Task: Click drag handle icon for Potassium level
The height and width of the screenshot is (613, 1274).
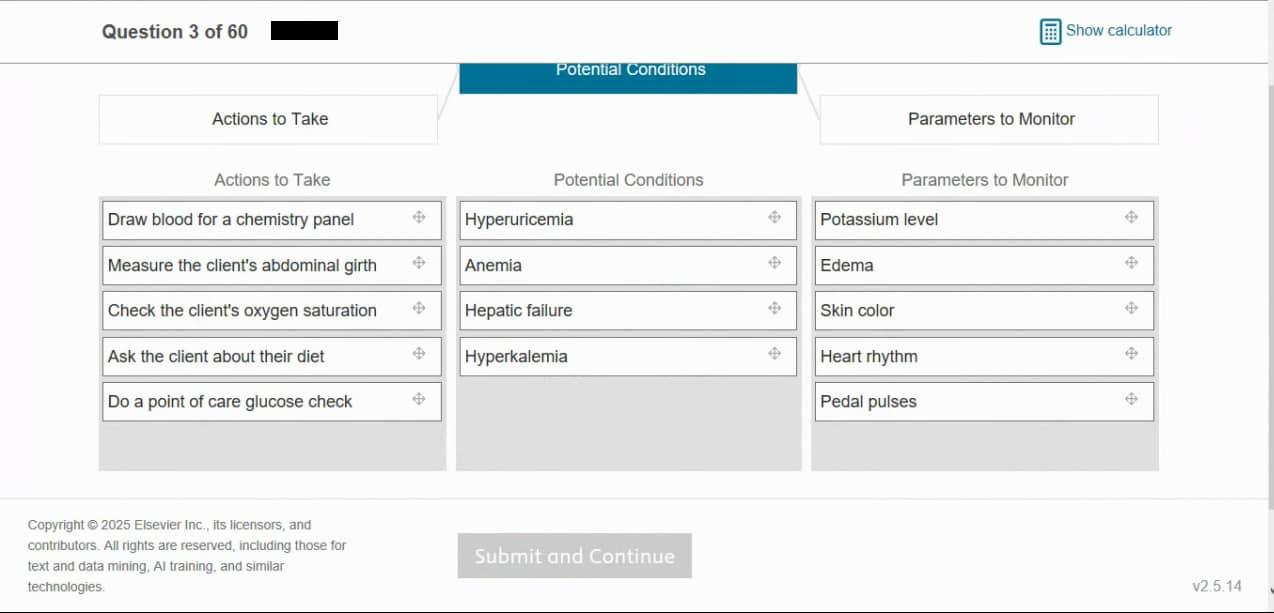Action: click(x=1131, y=217)
